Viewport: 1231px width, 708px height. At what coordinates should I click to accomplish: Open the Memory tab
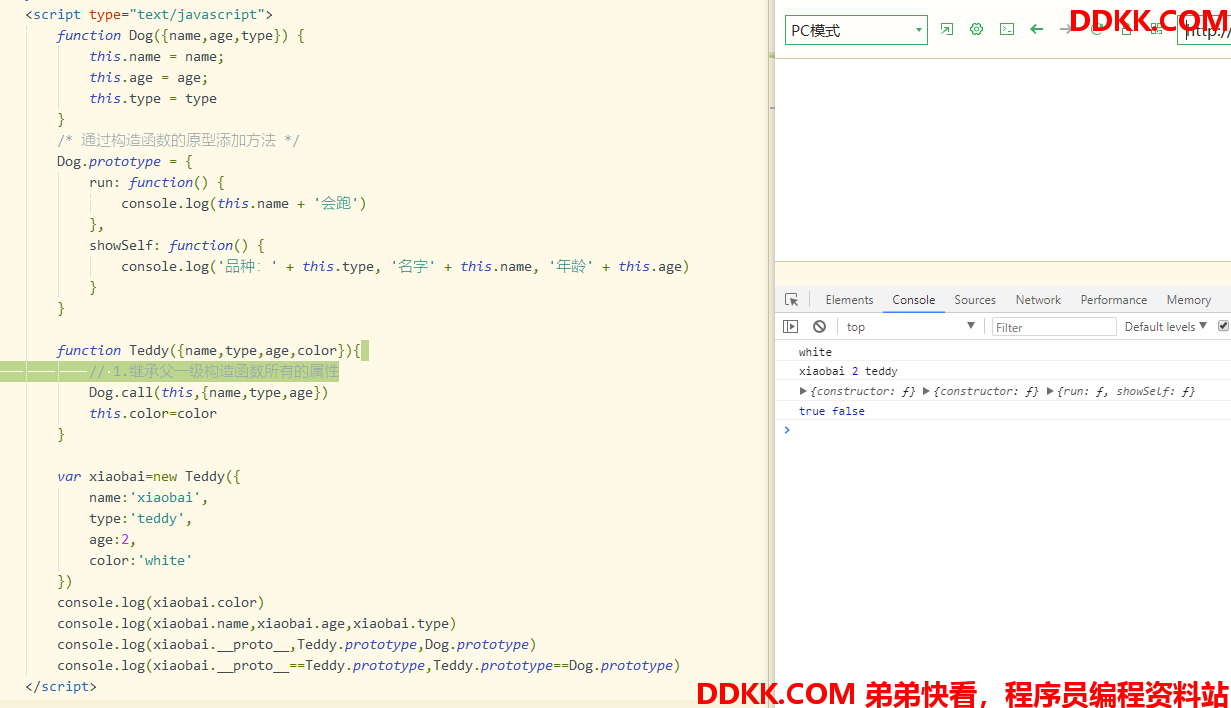tap(1189, 300)
